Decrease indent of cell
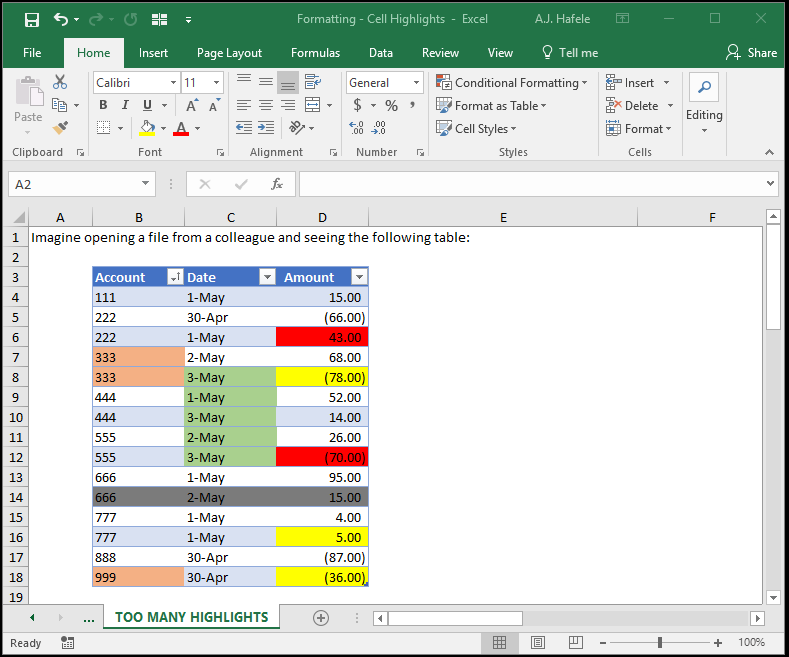The image size is (789, 657). pos(244,128)
